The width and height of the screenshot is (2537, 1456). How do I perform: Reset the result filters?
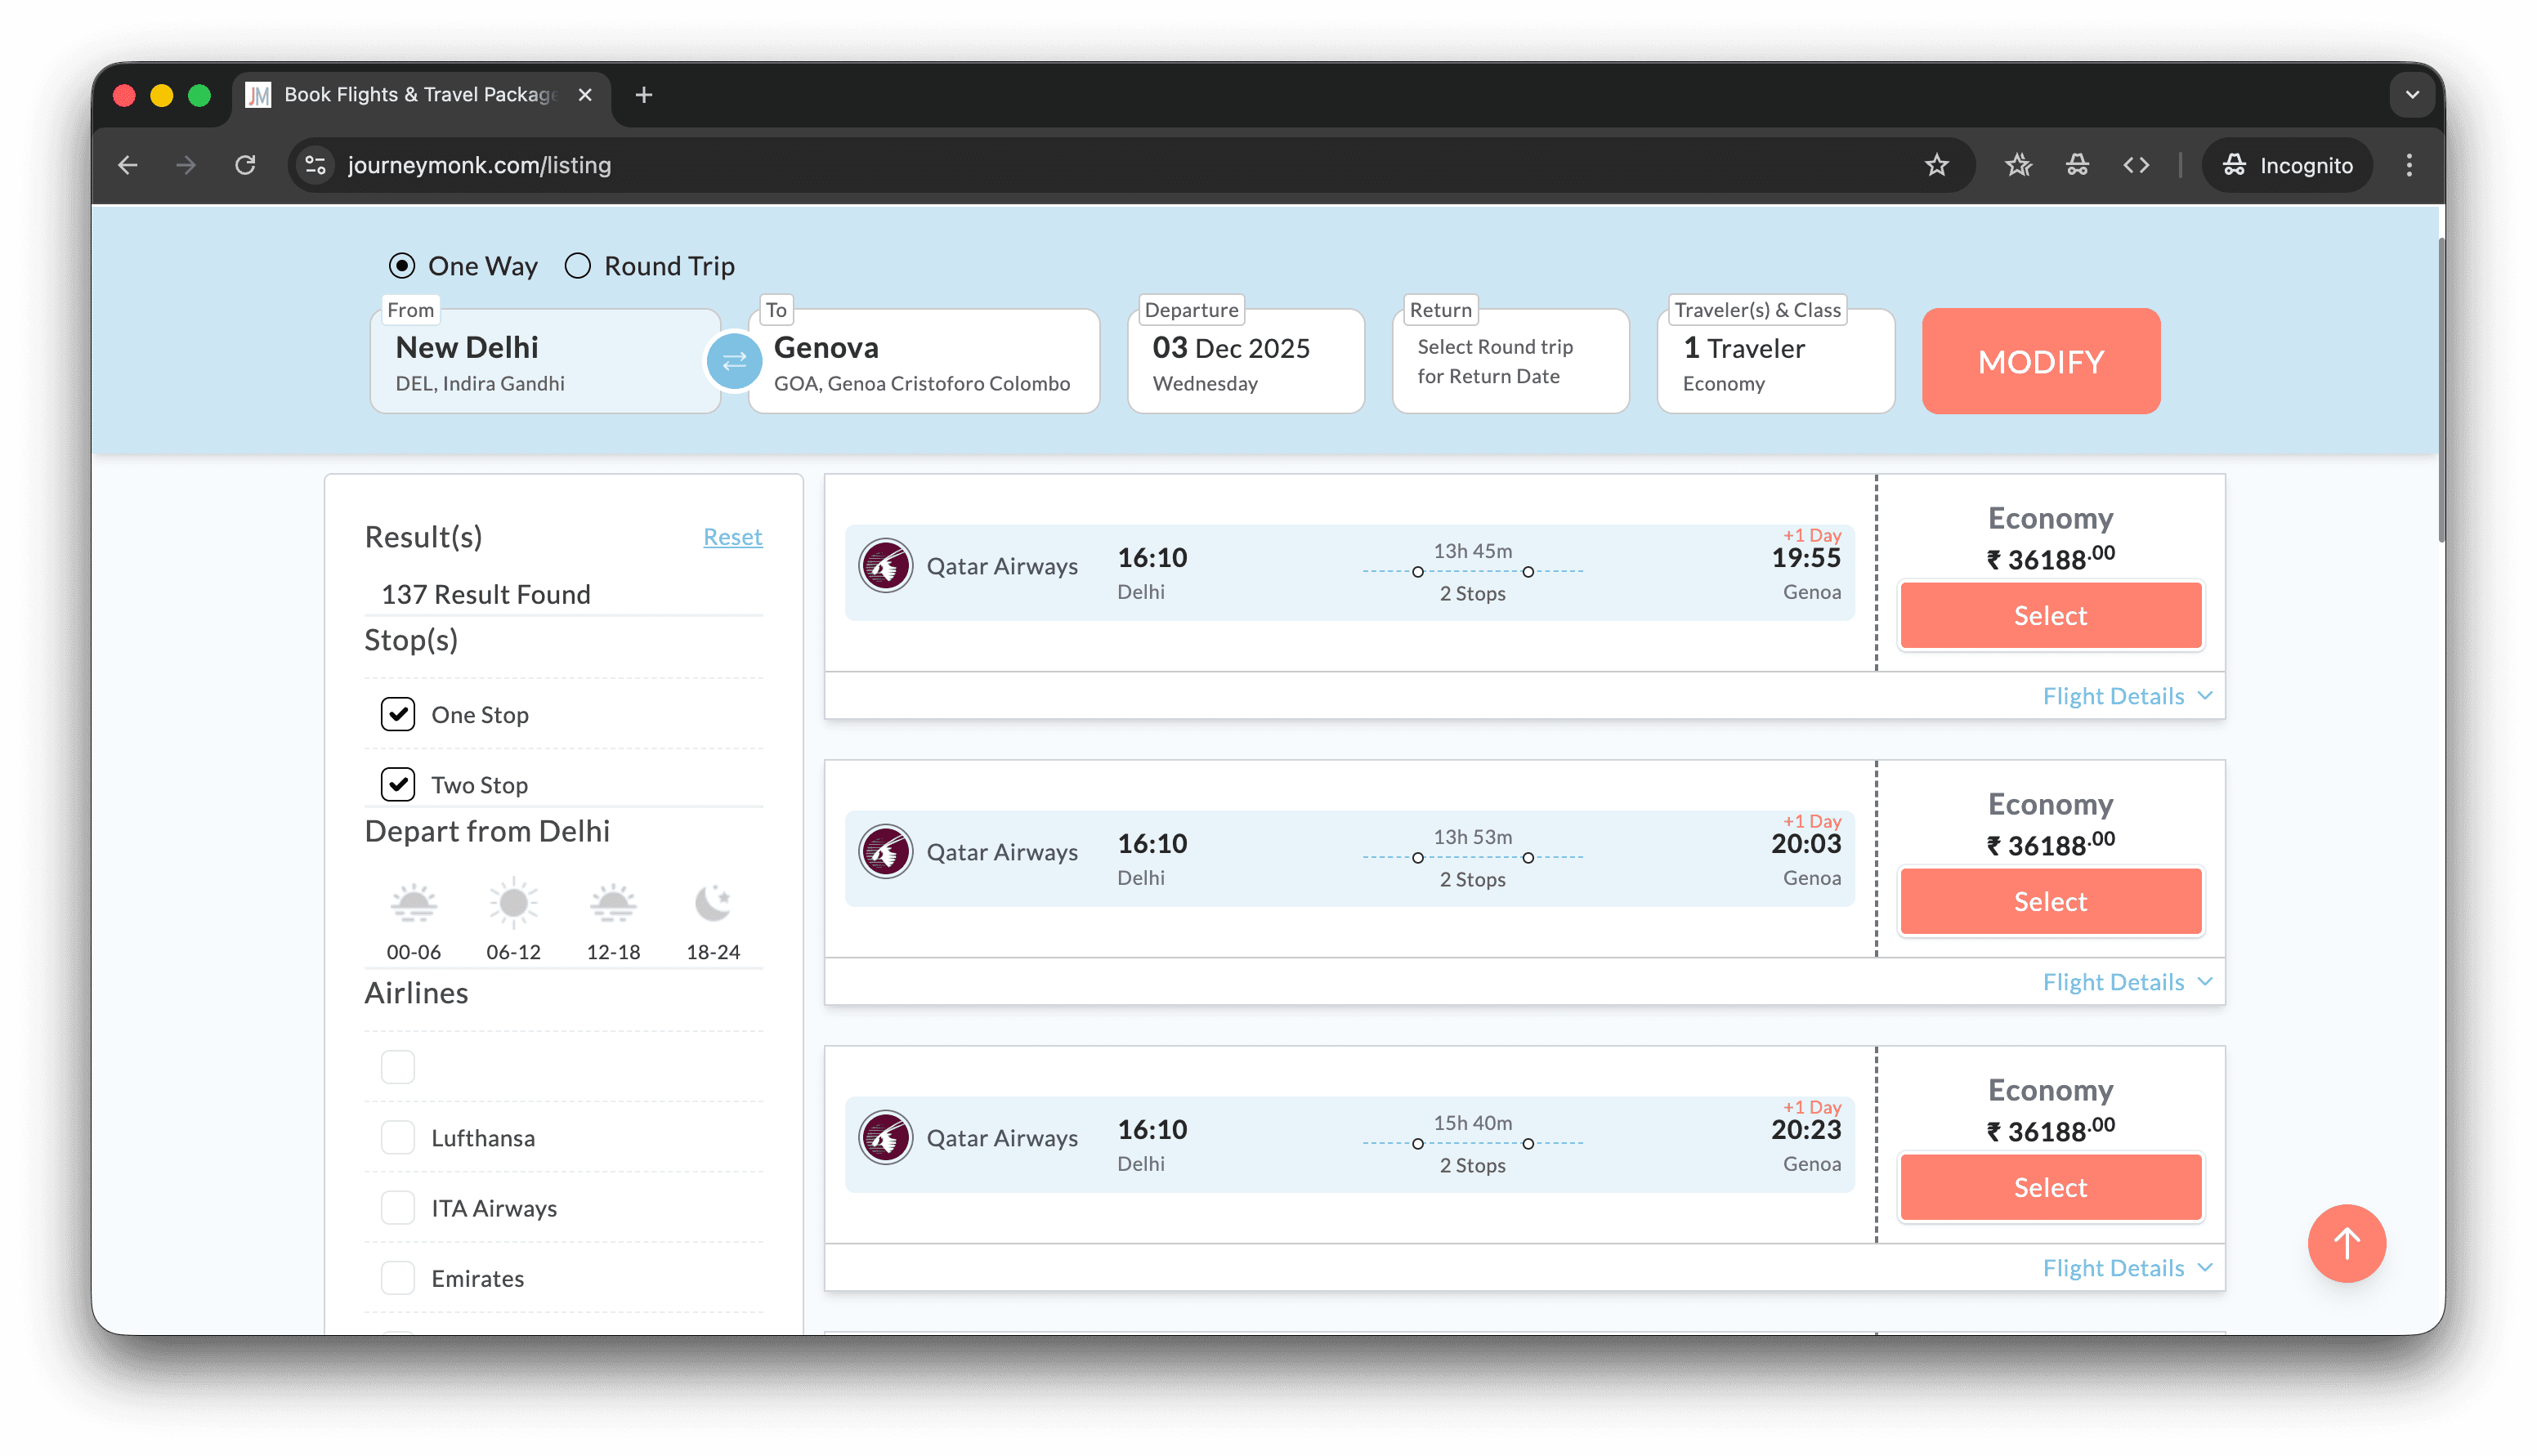(732, 537)
